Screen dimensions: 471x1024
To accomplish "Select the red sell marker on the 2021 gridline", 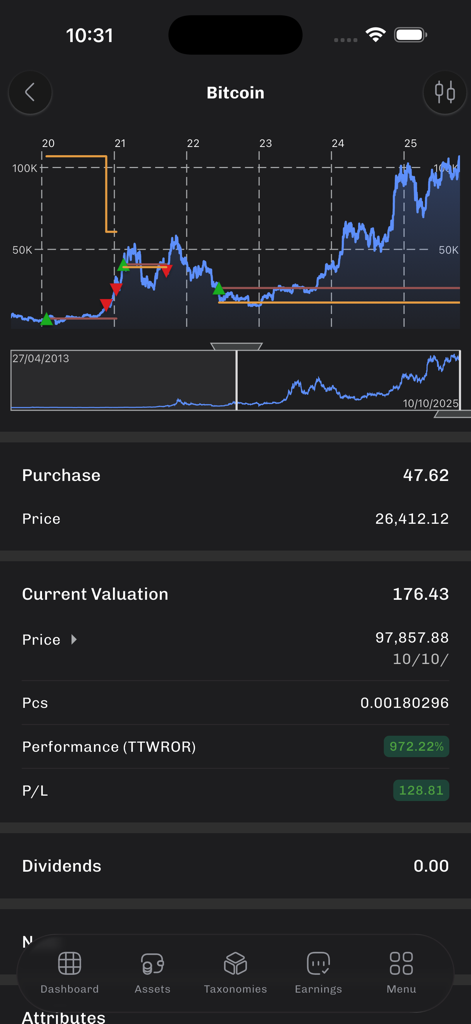I will tap(116, 289).
